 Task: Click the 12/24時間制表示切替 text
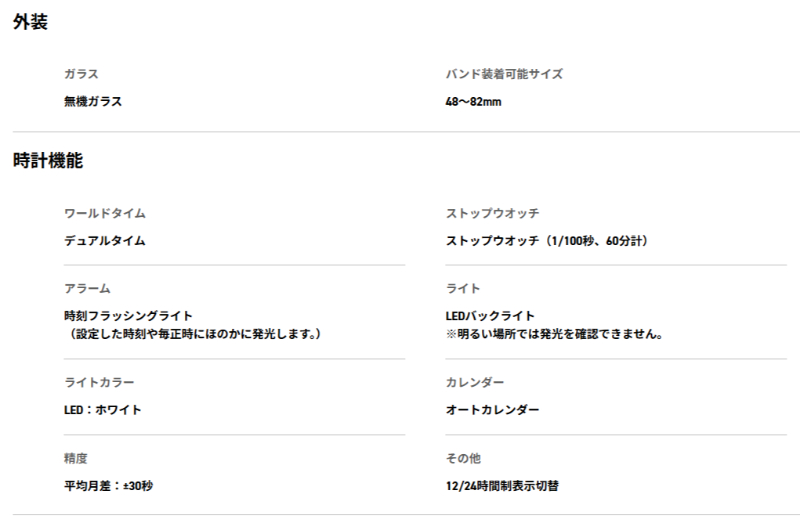(x=502, y=486)
